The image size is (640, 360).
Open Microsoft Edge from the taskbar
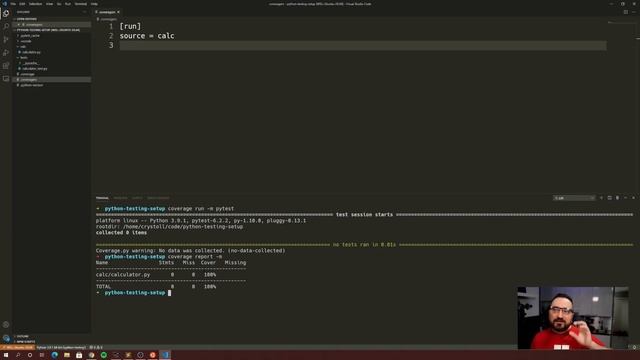[x=54, y=355]
